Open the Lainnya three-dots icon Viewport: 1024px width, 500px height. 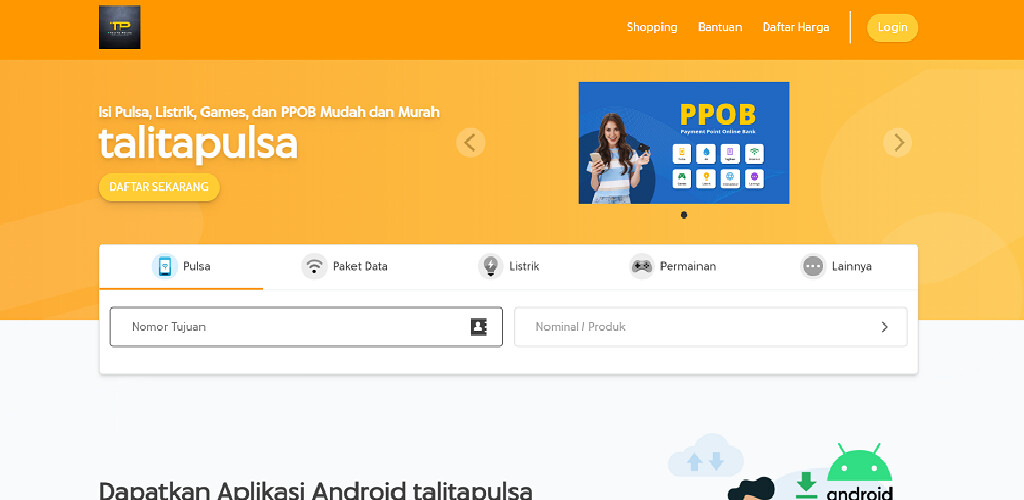point(813,266)
